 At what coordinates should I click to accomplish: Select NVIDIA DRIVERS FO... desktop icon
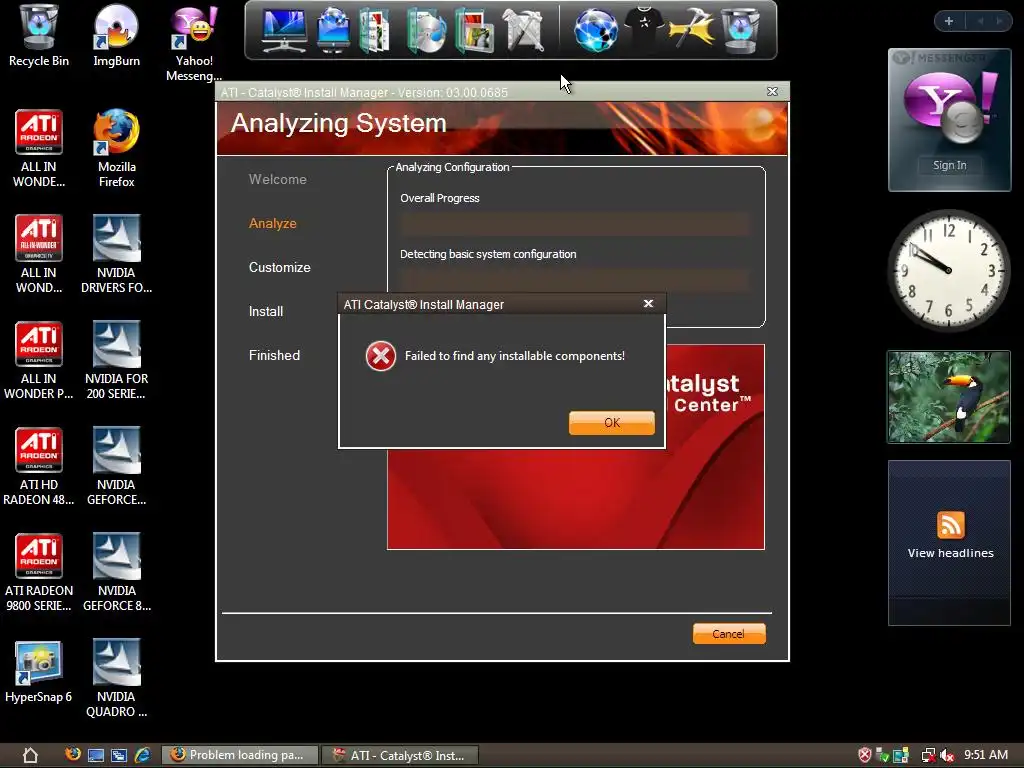coord(116,255)
